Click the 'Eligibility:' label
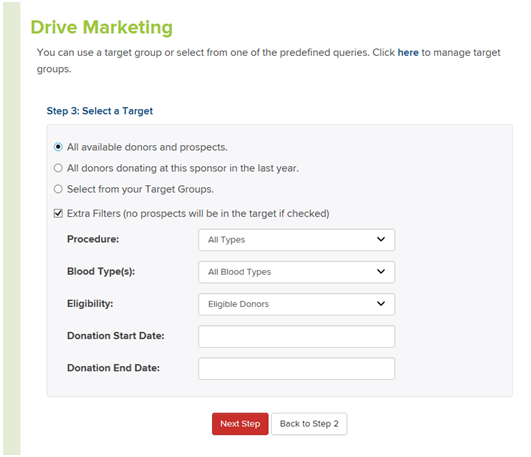531x457 pixels. pyautogui.click(x=90, y=304)
